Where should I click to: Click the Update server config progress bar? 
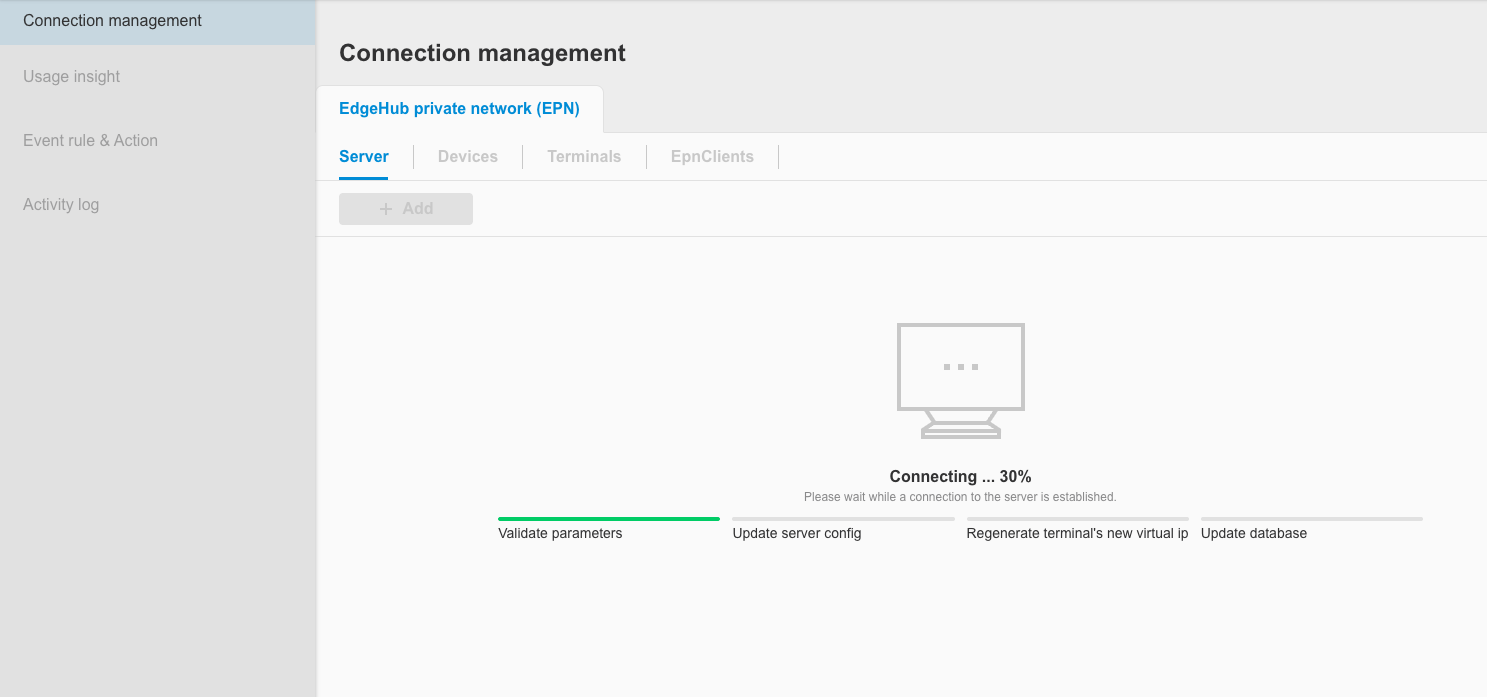click(842, 519)
